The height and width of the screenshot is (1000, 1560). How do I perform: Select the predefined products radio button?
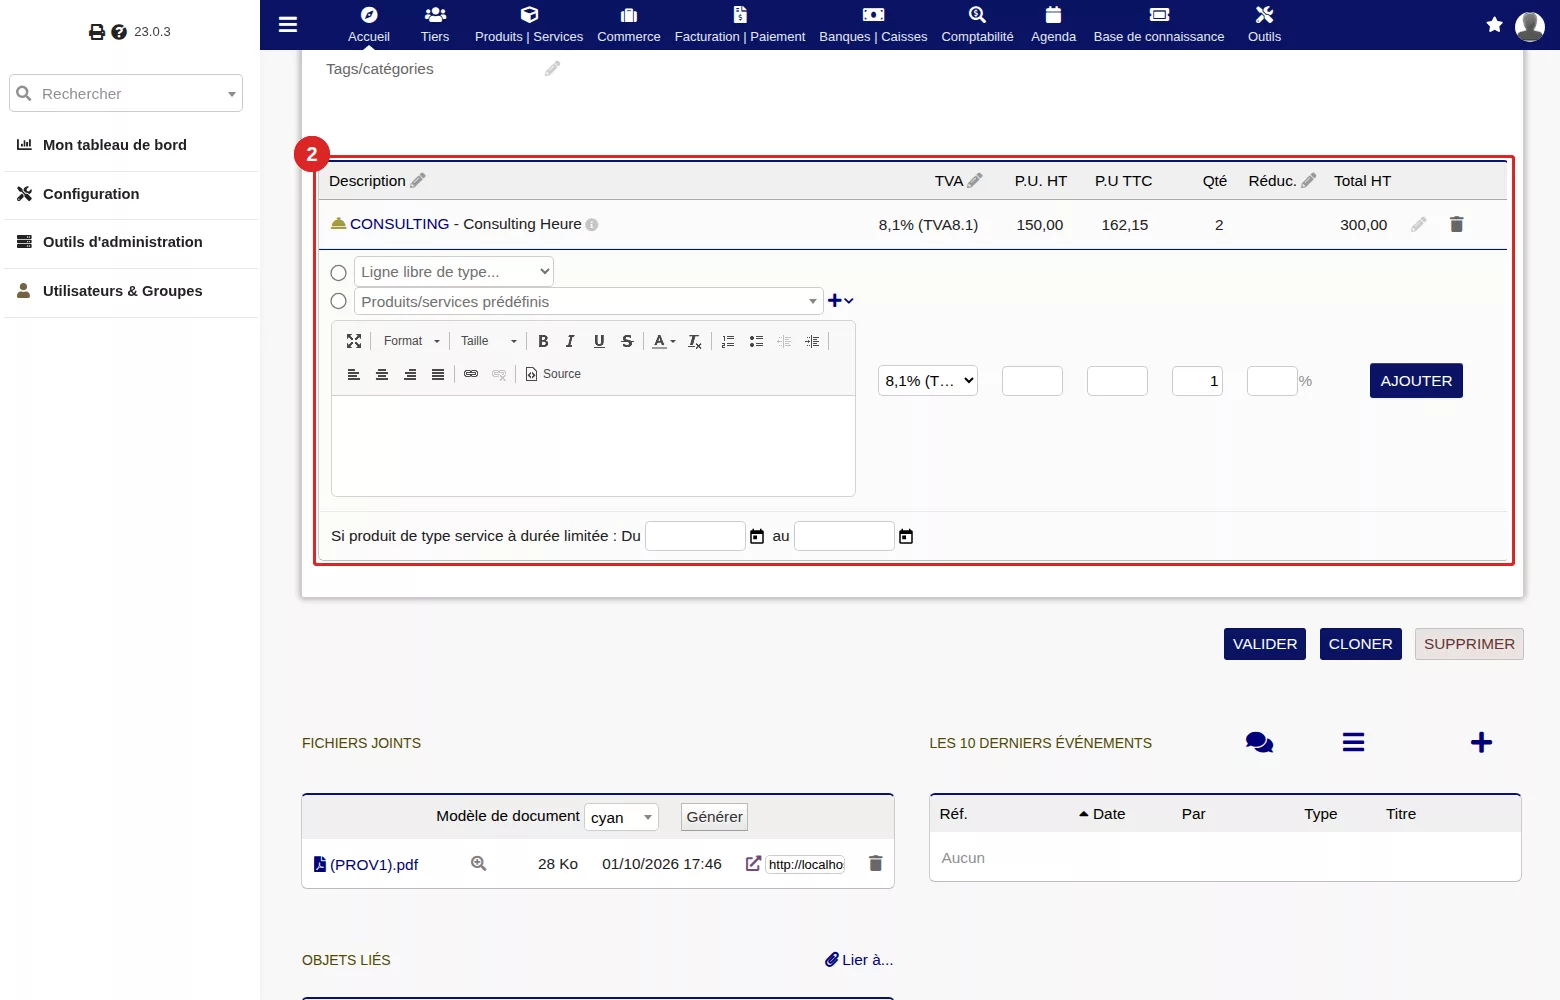pyautogui.click(x=339, y=302)
